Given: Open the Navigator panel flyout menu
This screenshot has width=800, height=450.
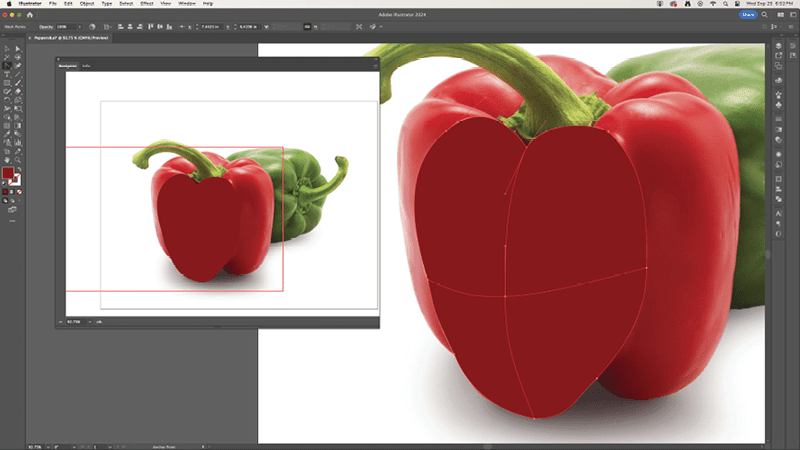Looking at the screenshot, I should (376, 66).
